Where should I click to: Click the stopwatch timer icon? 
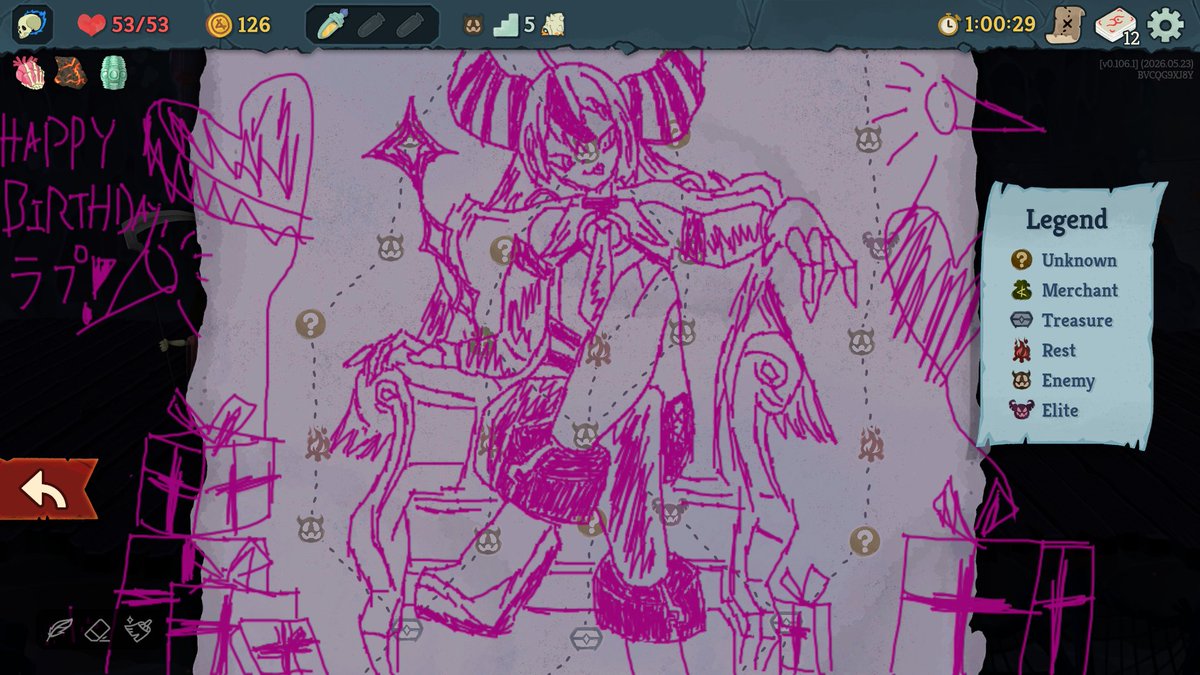pos(948,25)
